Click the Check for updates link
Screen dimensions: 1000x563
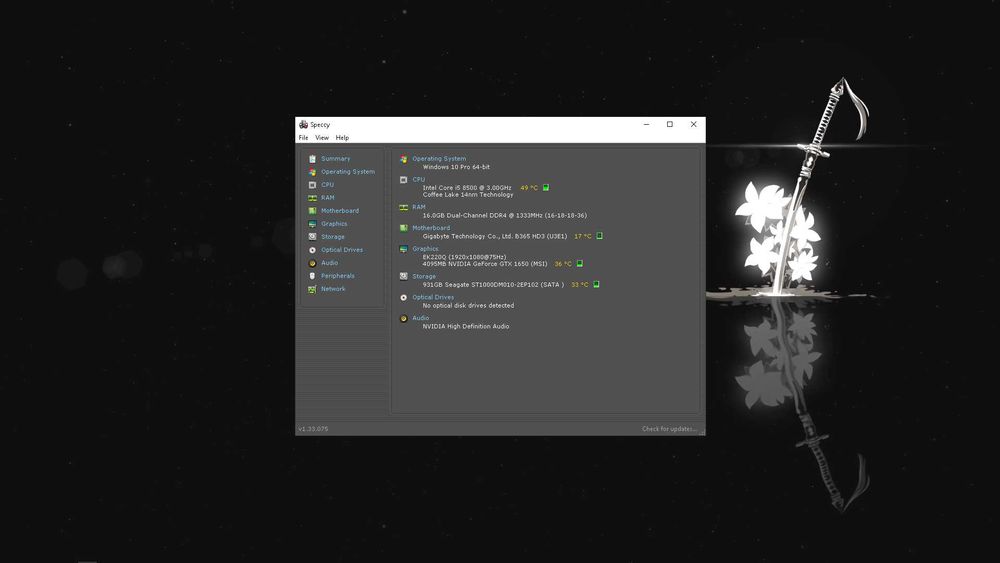tap(669, 429)
